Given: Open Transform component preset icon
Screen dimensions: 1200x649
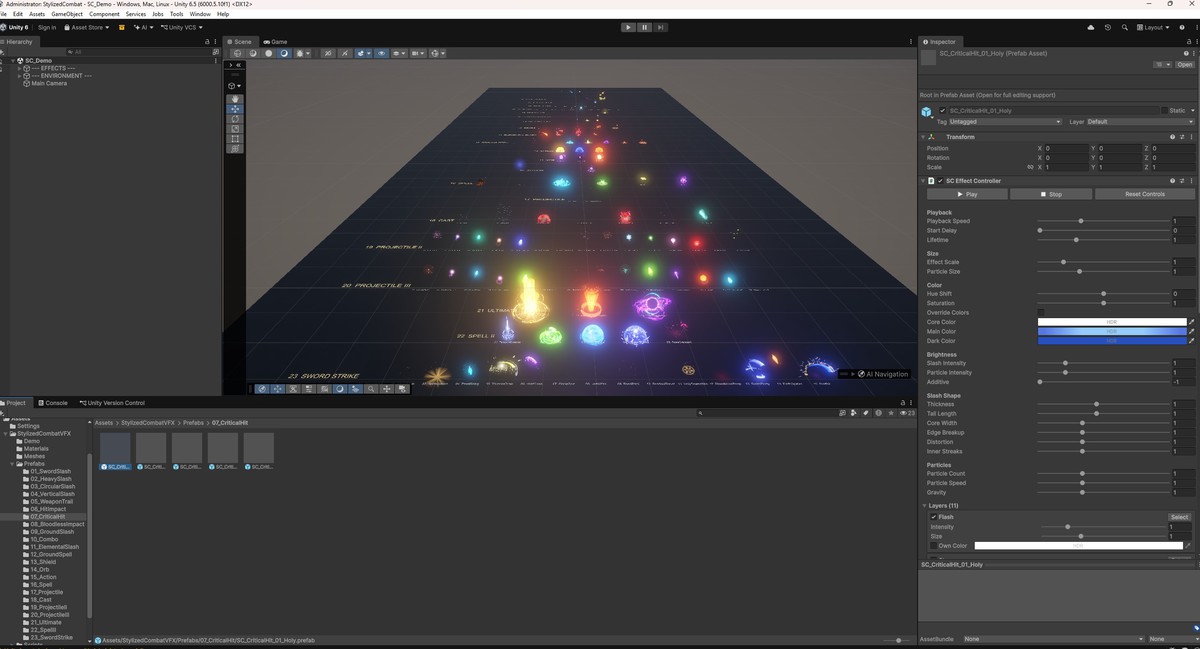Looking at the screenshot, I should (x=1182, y=136).
